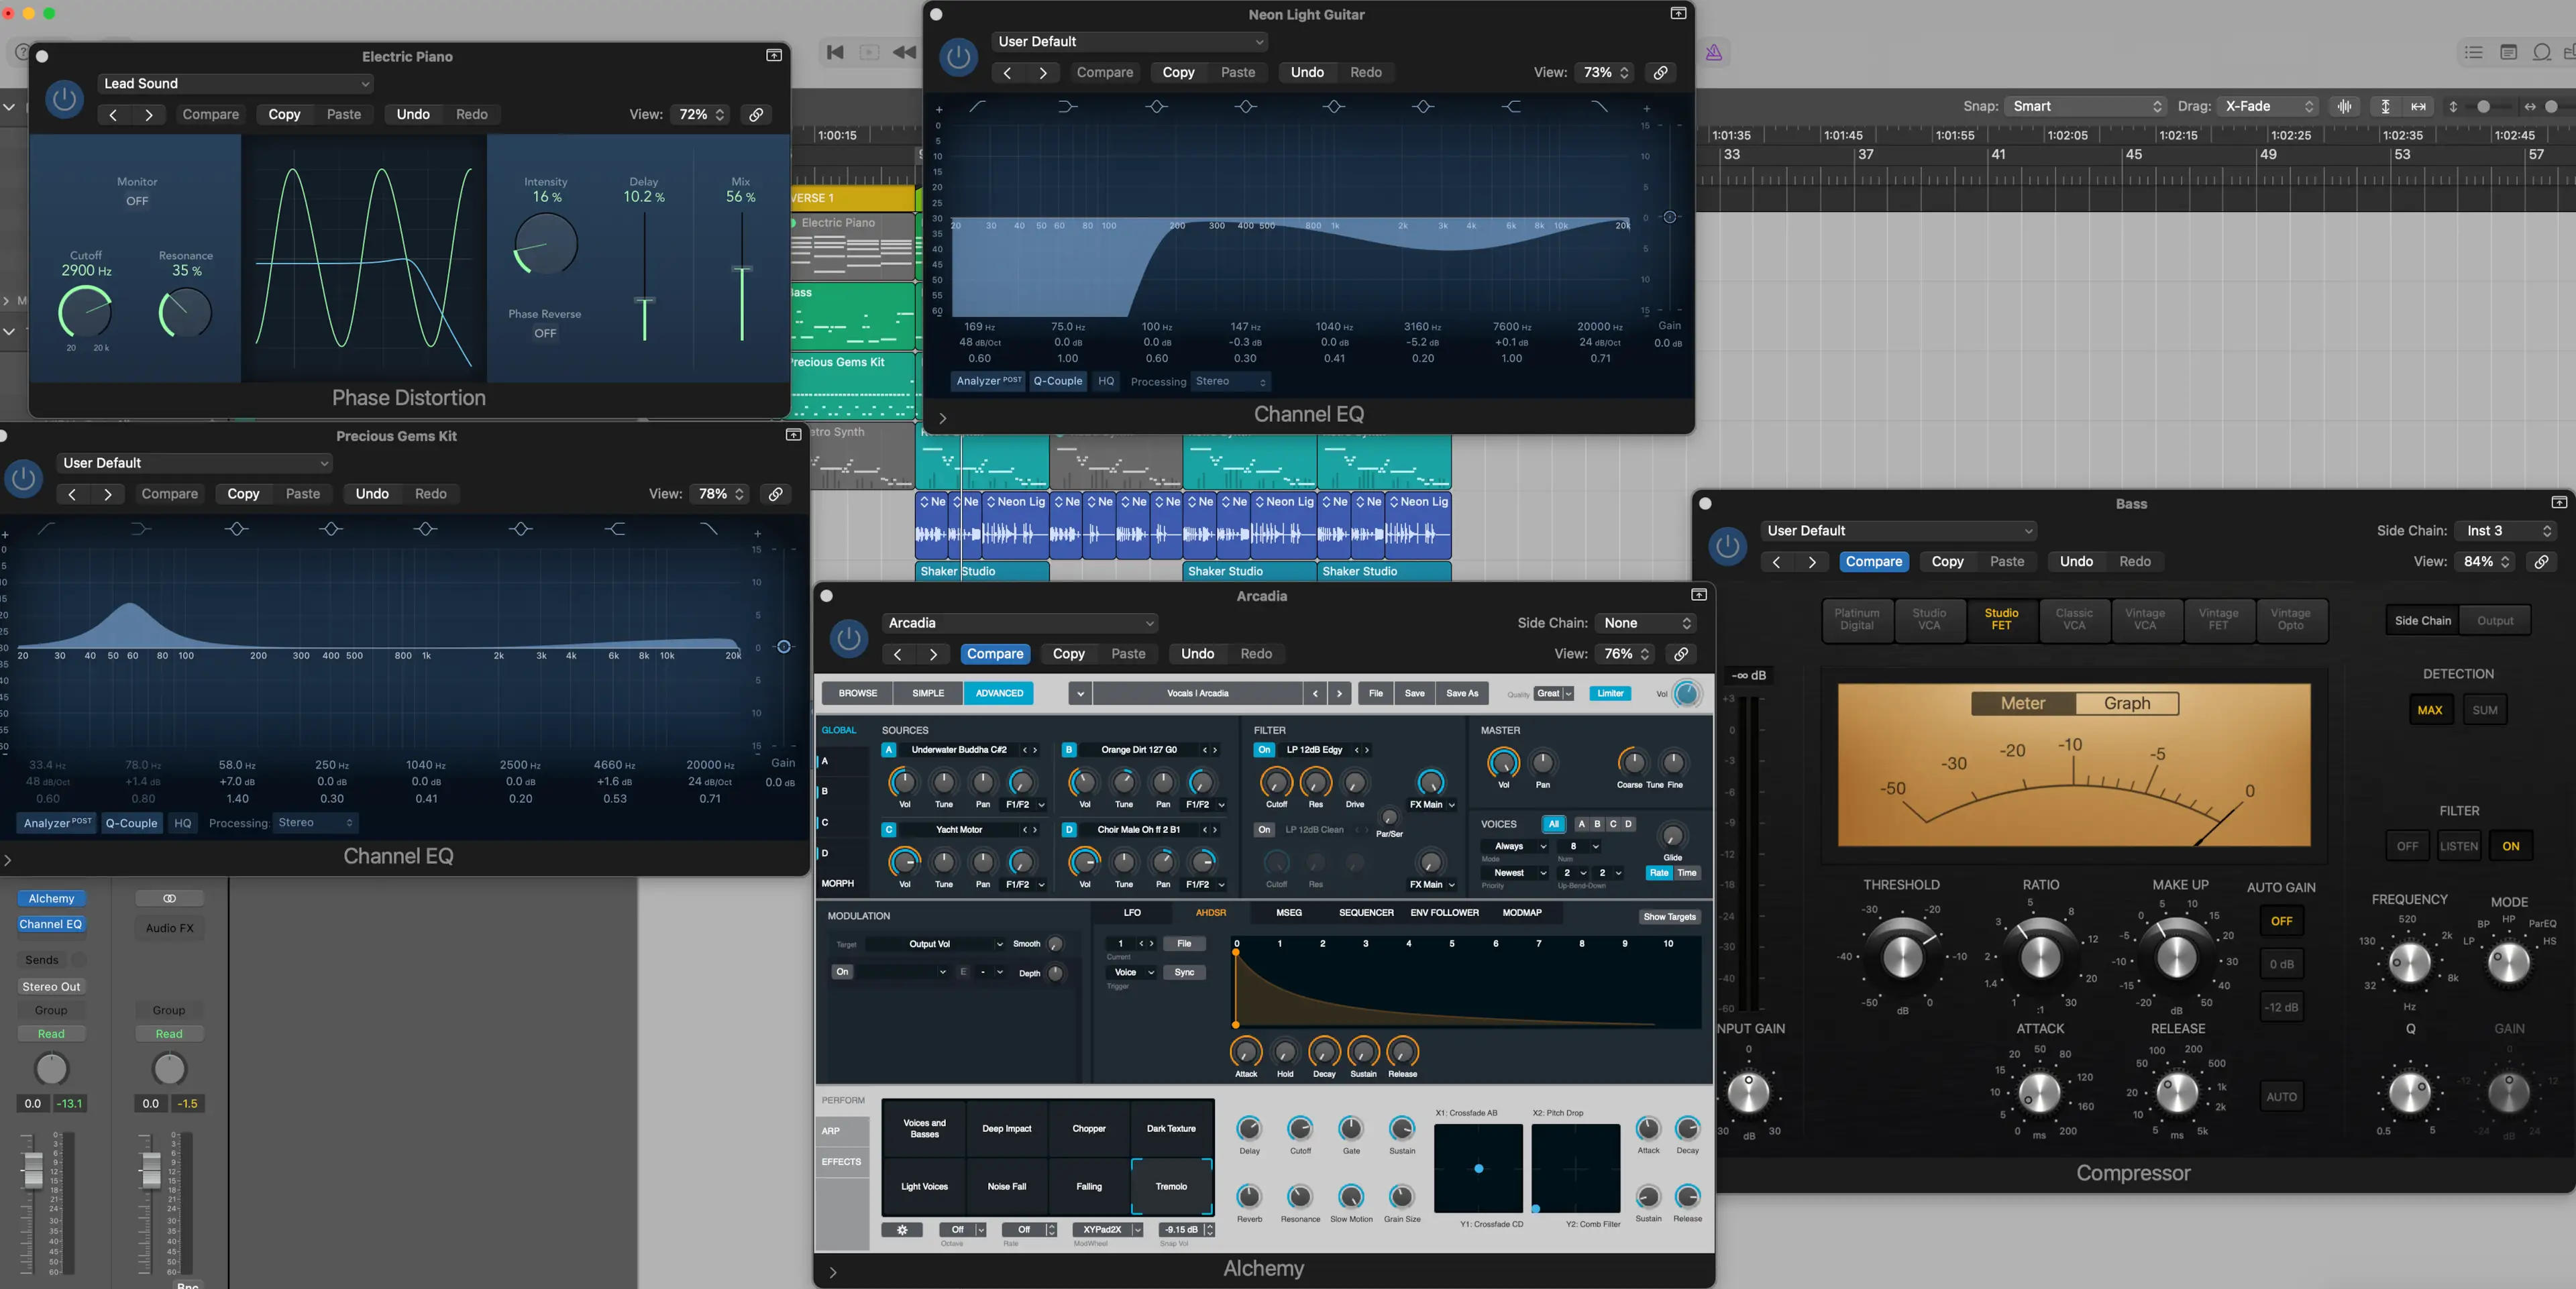This screenshot has width=2576, height=1289.
Task: Click Show Targets button in Alchemy
Action: (x=1669, y=917)
